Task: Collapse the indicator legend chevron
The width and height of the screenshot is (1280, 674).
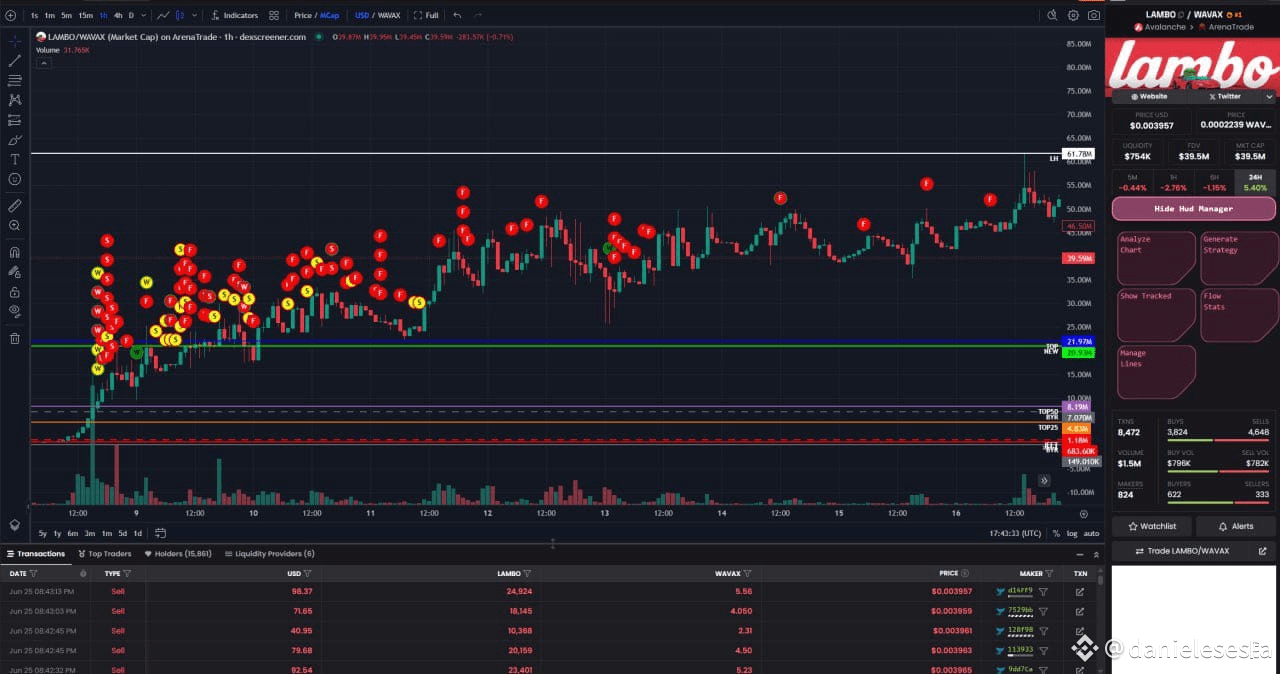Action: (44, 62)
